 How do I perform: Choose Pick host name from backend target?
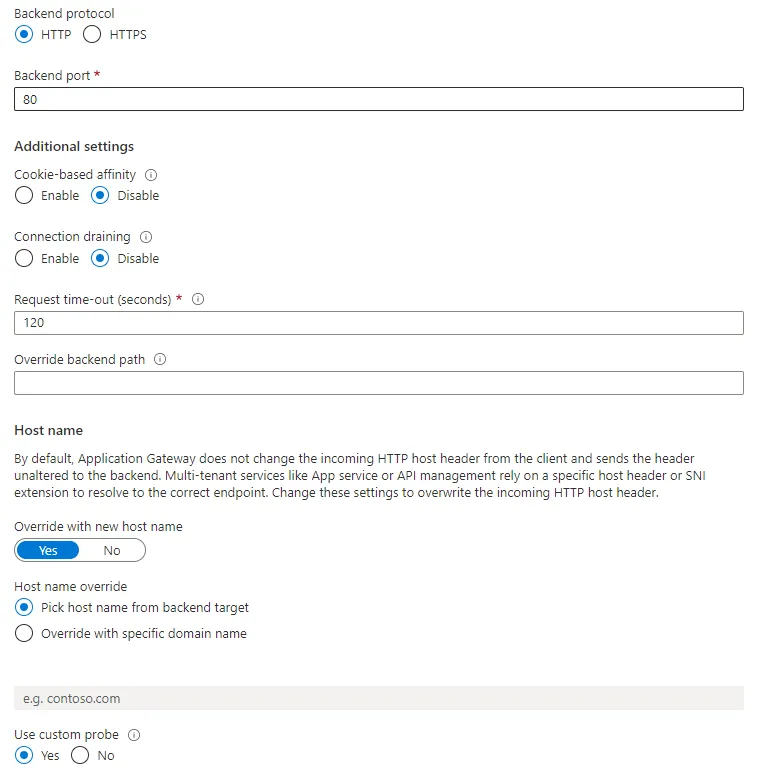(x=24, y=607)
